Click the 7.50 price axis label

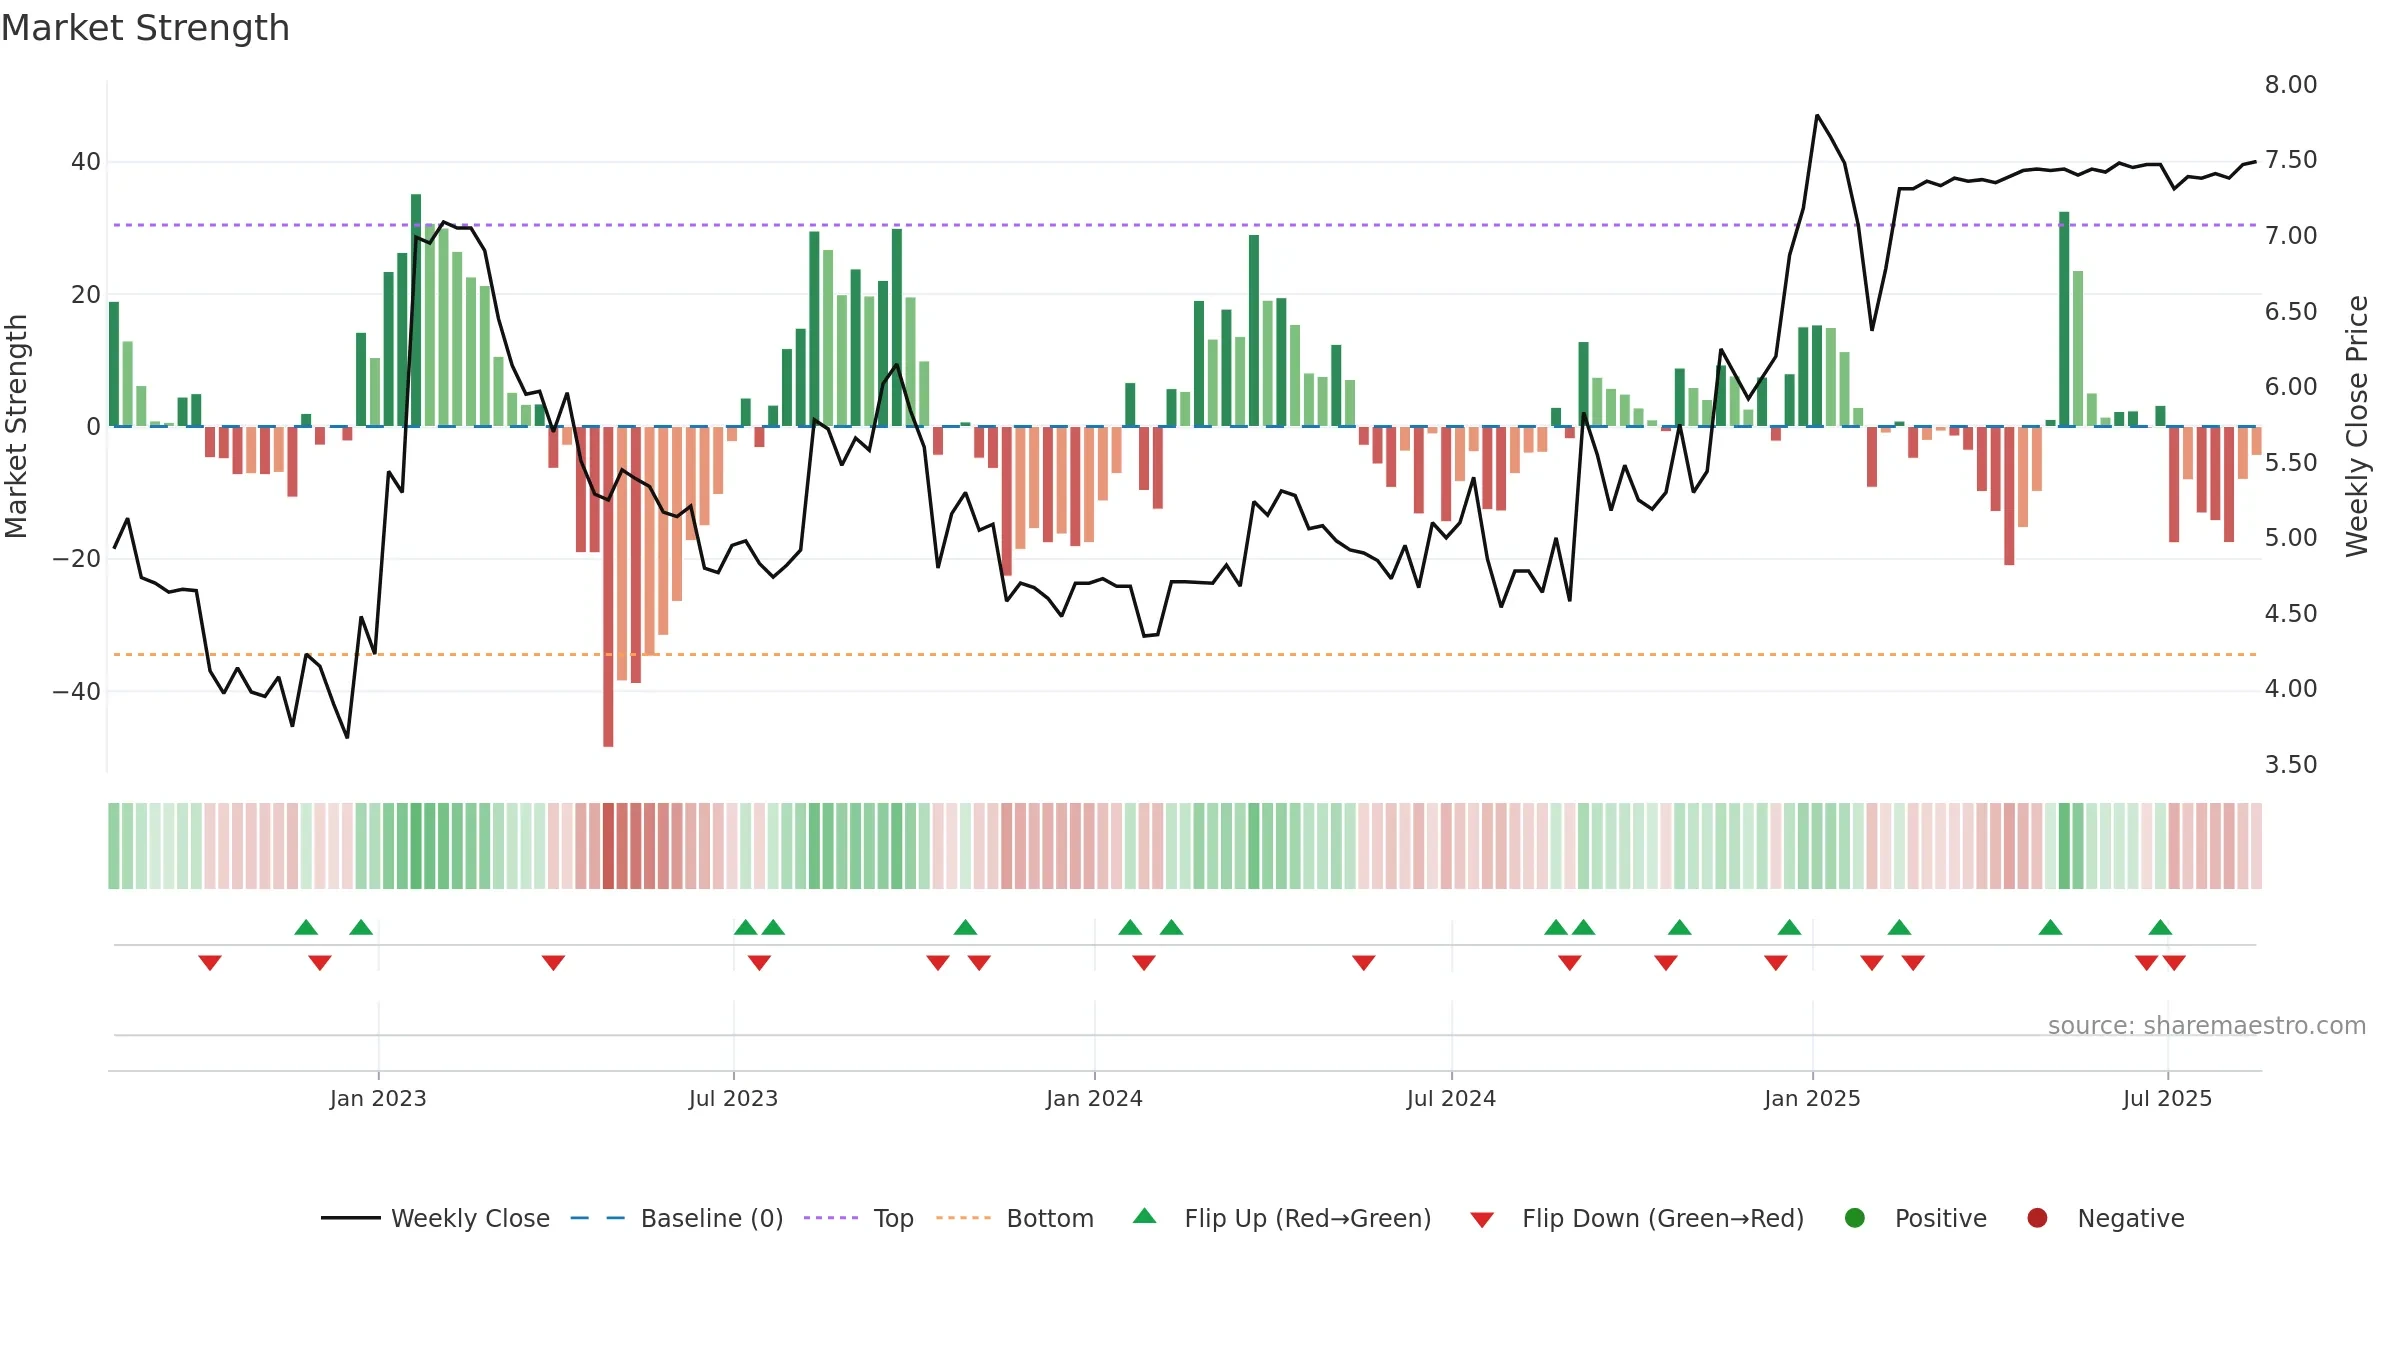2291,160
